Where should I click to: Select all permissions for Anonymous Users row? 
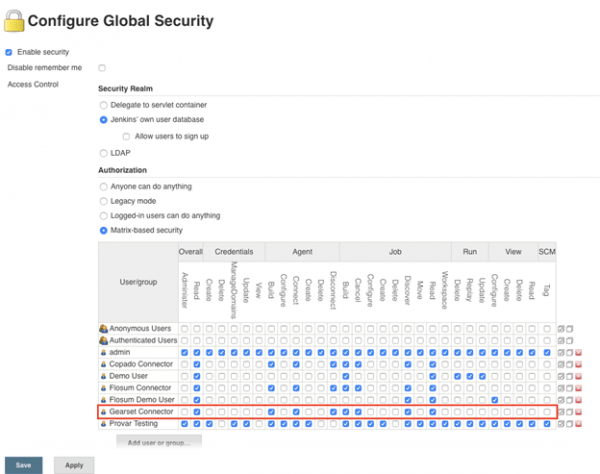click(561, 329)
